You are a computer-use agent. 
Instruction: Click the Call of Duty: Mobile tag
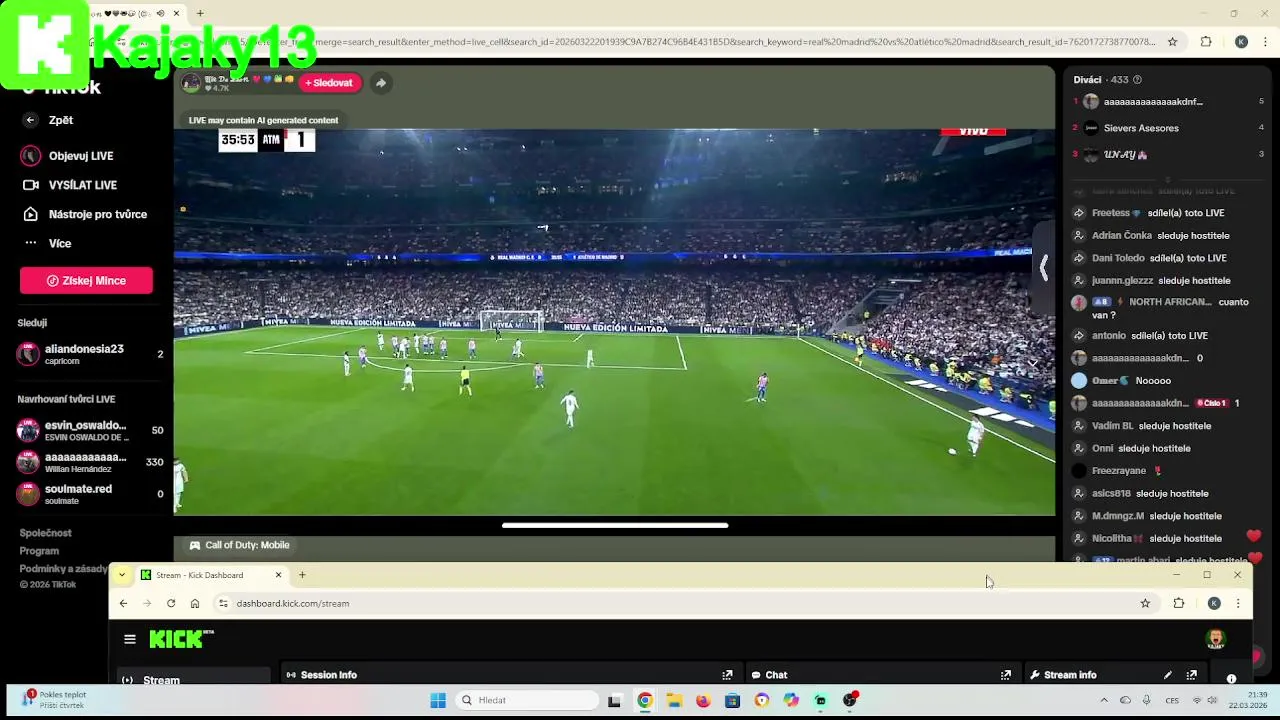239,545
